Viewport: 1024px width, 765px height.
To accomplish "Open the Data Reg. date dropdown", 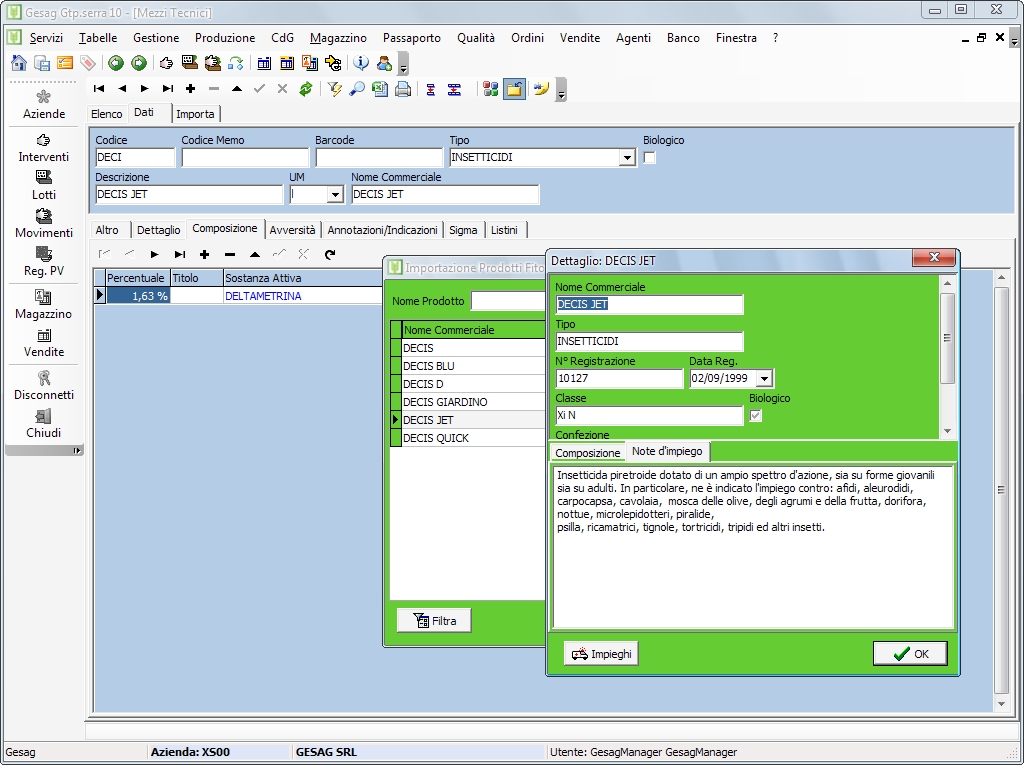I will pyautogui.click(x=764, y=378).
